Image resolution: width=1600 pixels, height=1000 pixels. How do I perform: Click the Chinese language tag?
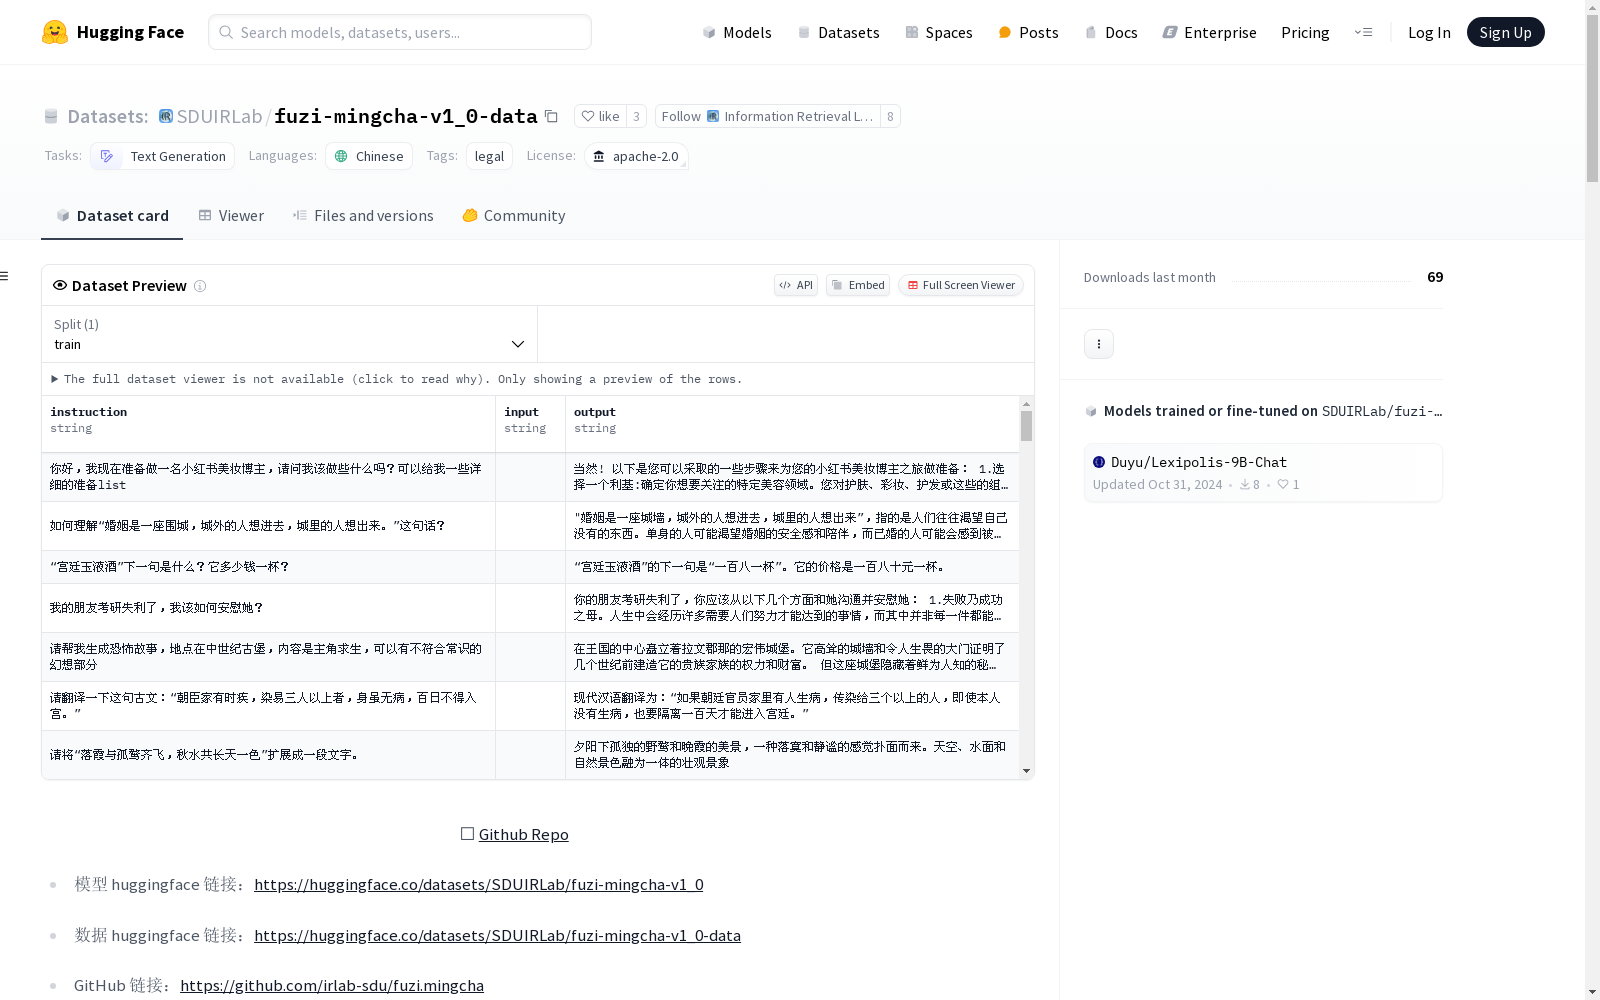pyautogui.click(x=369, y=156)
